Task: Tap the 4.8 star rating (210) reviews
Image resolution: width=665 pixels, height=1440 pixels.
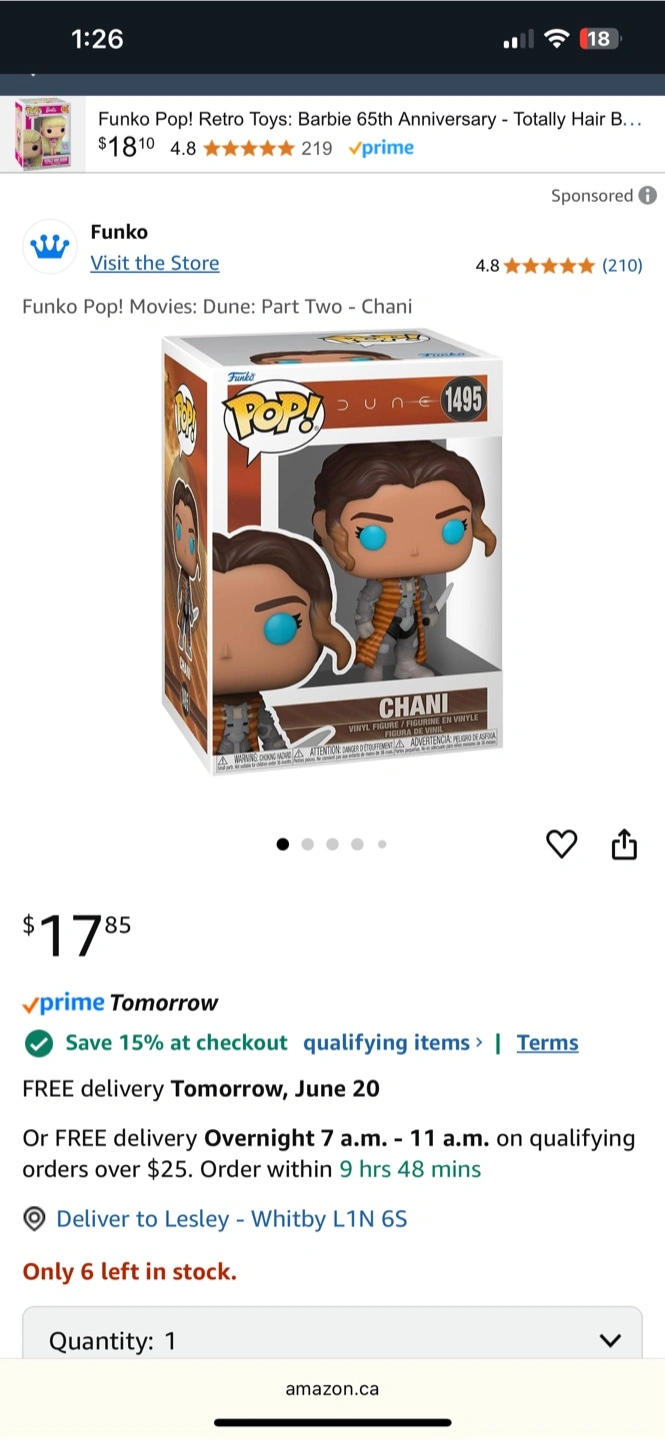Action: pyautogui.click(x=558, y=265)
